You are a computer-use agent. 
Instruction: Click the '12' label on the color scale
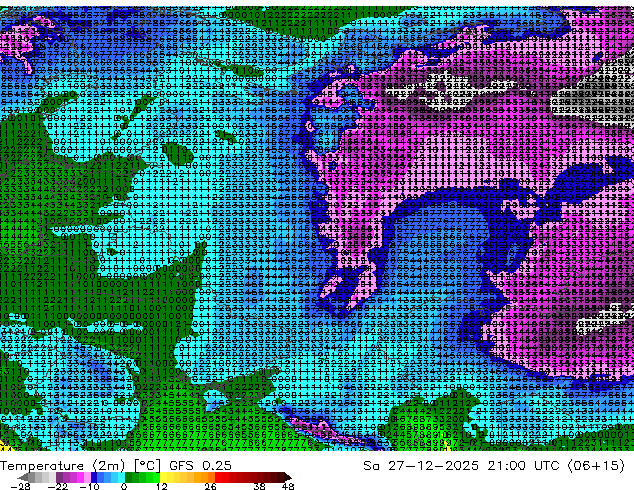pos(162,486)
